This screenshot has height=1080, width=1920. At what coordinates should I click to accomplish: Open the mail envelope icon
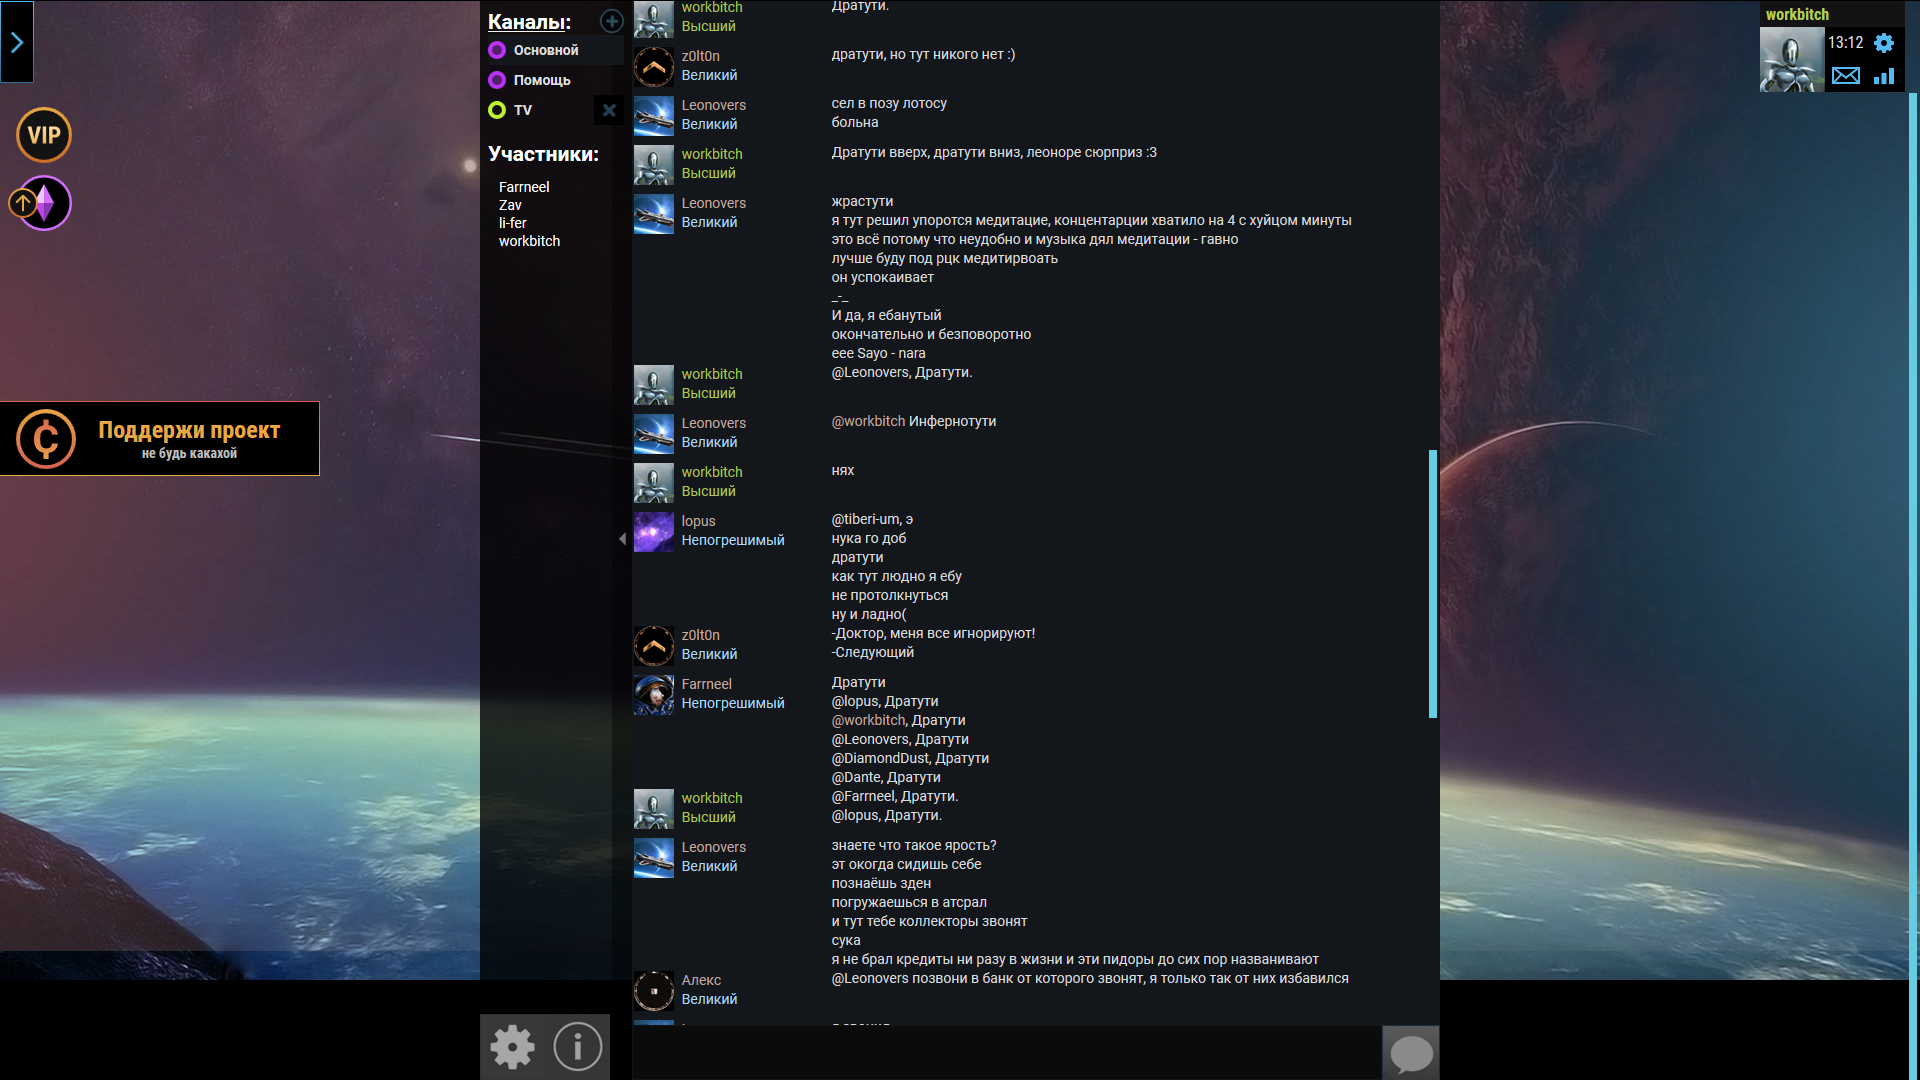tap(1845, 76)
